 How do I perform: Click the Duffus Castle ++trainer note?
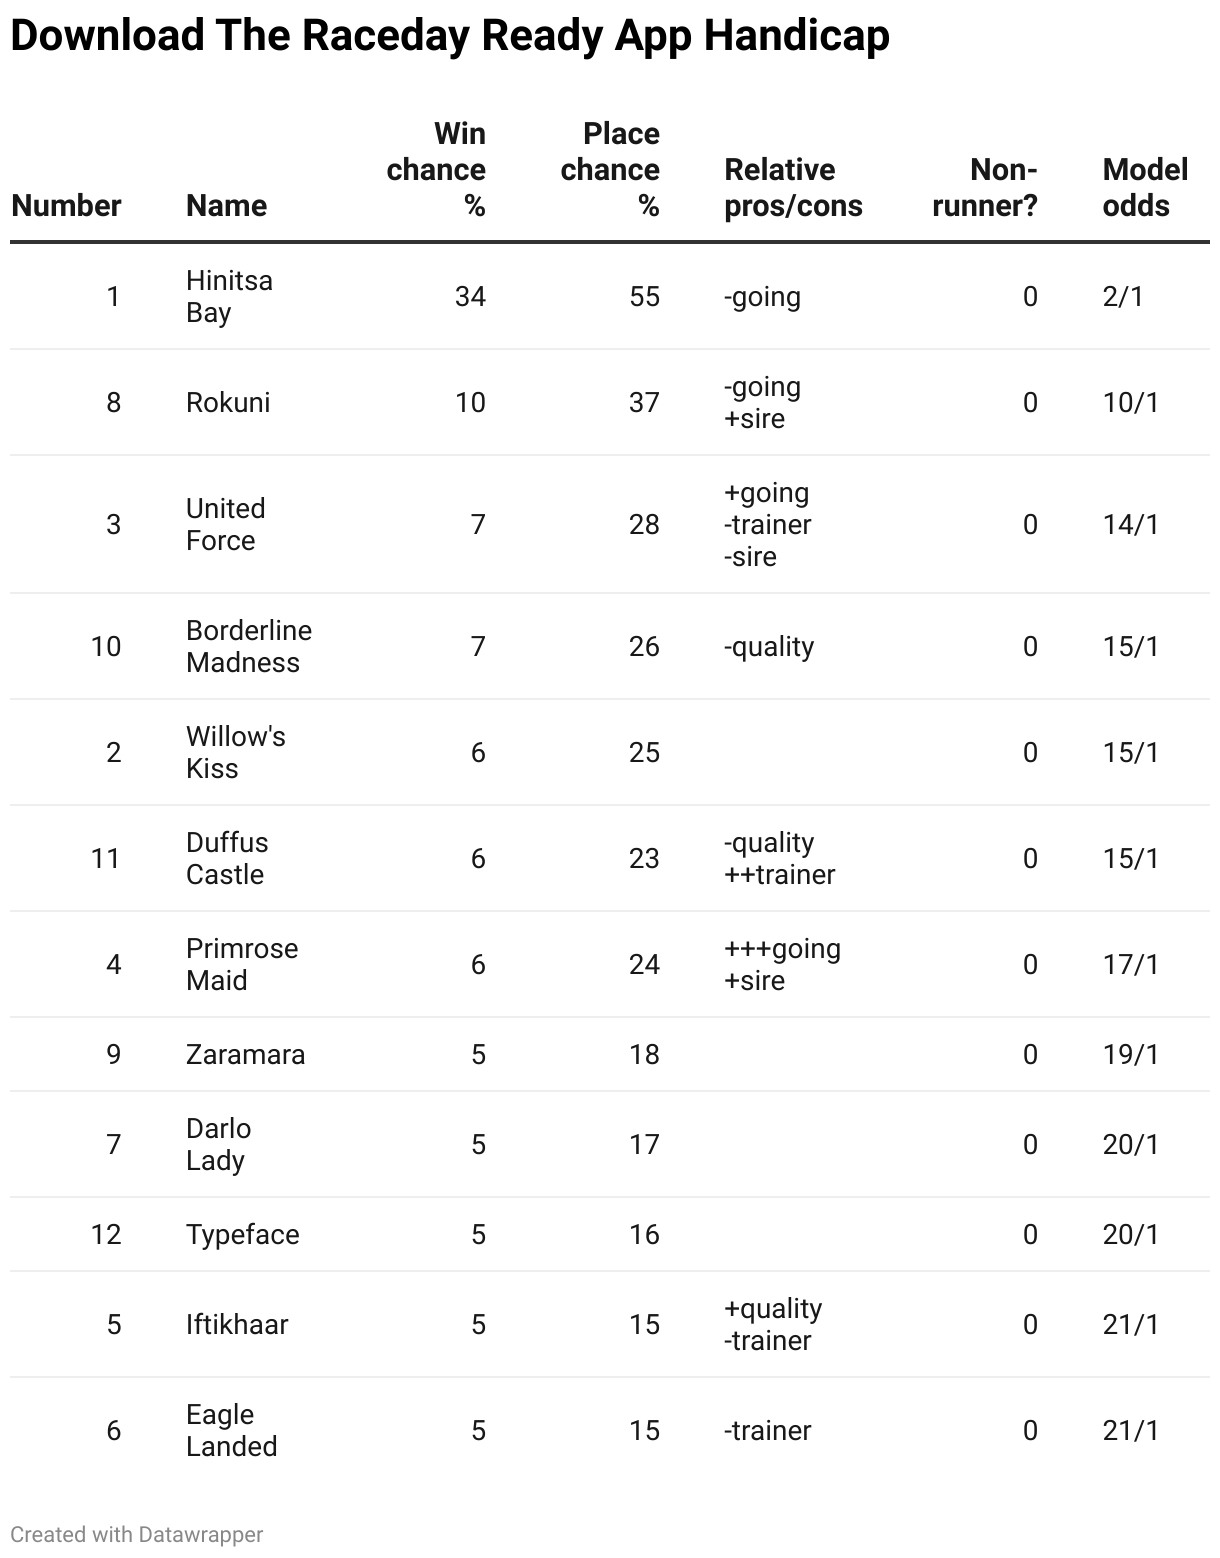(x=779, y=874)
